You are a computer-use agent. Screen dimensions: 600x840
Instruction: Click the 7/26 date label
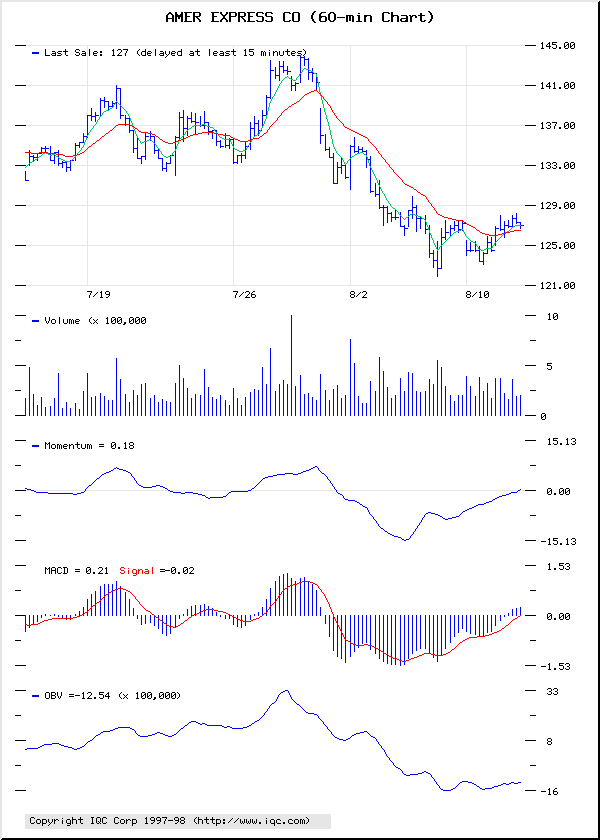[245, 295]
